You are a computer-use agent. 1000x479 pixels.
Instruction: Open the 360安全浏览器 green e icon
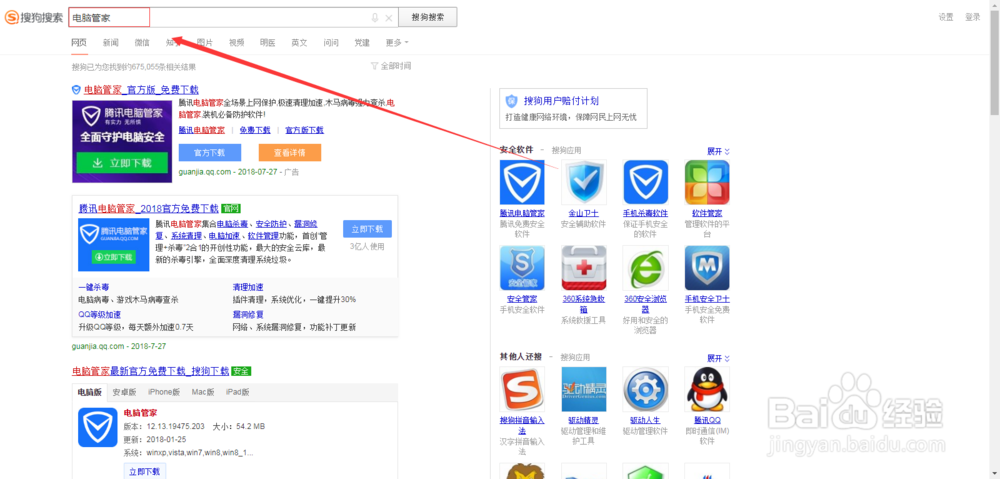[x=645, y=268]
